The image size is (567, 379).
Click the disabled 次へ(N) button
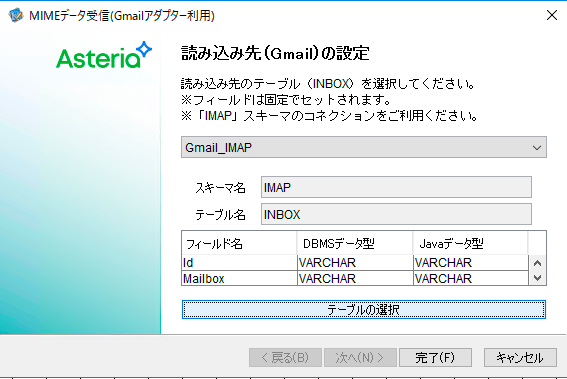[360, 358]
